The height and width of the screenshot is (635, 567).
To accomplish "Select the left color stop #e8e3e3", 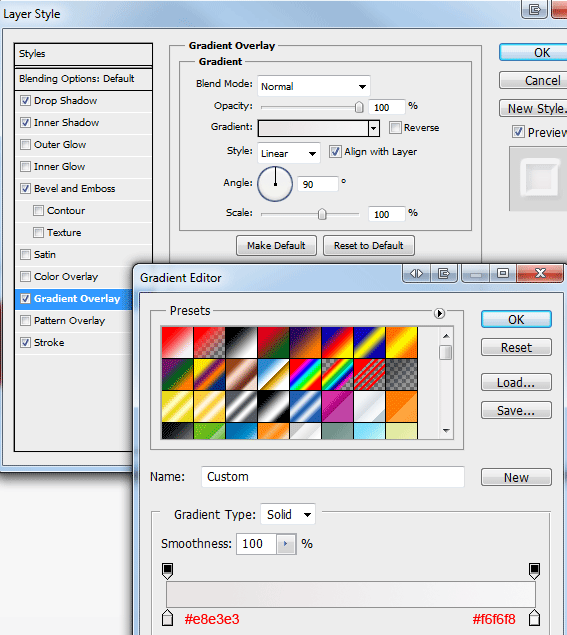I will [x=167, y=618].
